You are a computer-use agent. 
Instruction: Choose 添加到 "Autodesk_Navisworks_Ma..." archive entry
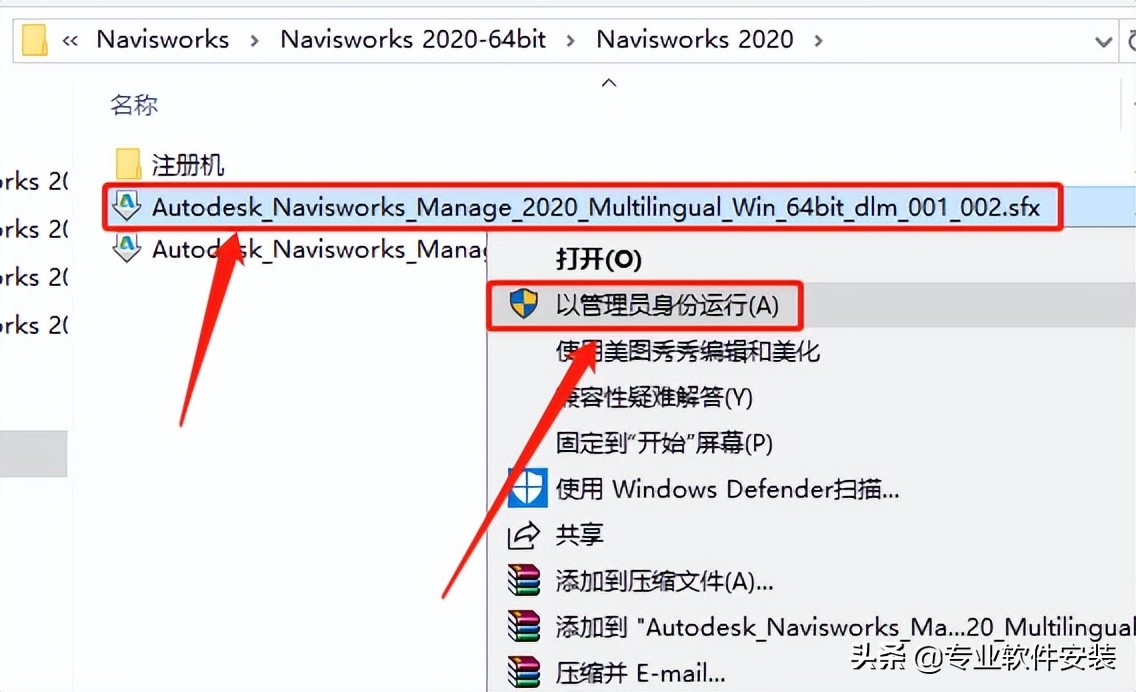[845, 627]
